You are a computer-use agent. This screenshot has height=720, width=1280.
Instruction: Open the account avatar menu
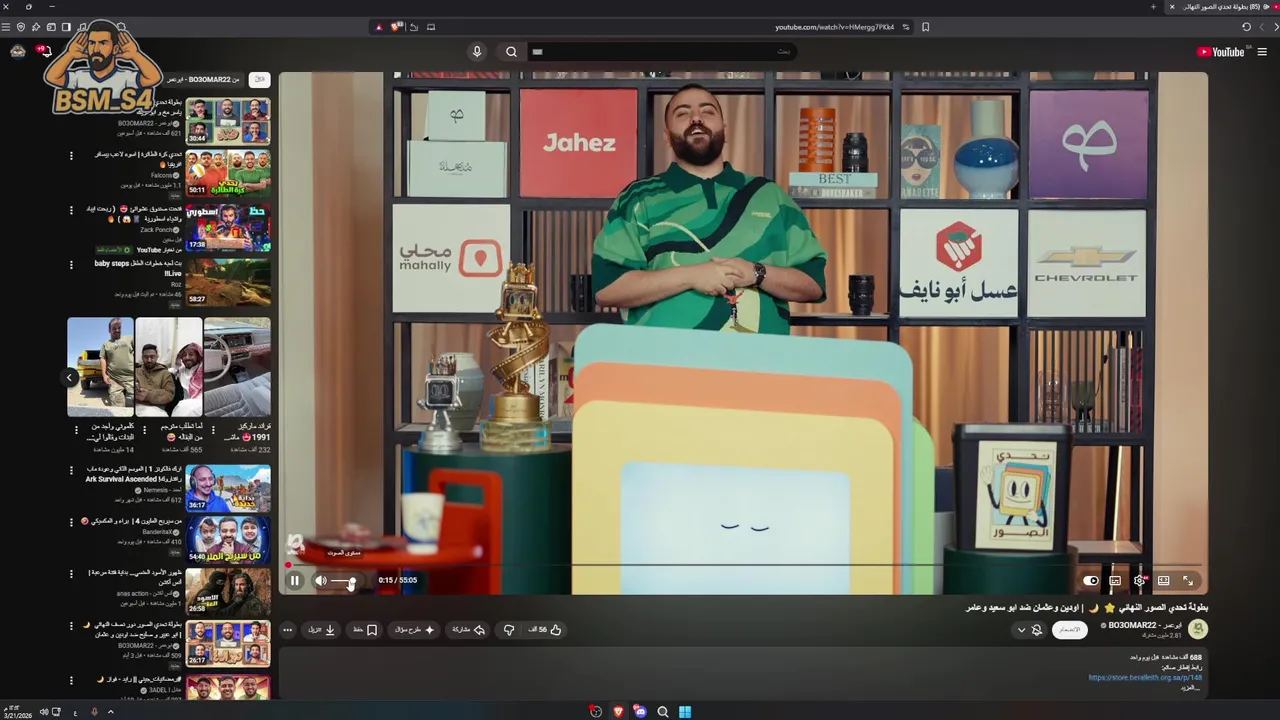(x=17, y=52)
